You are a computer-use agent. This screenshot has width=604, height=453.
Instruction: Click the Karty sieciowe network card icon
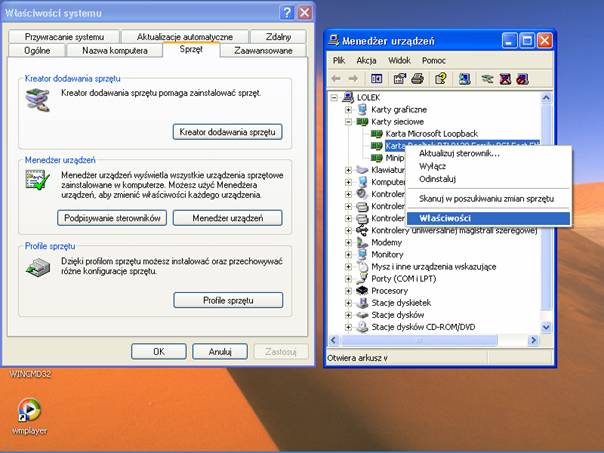click(362, 122)
